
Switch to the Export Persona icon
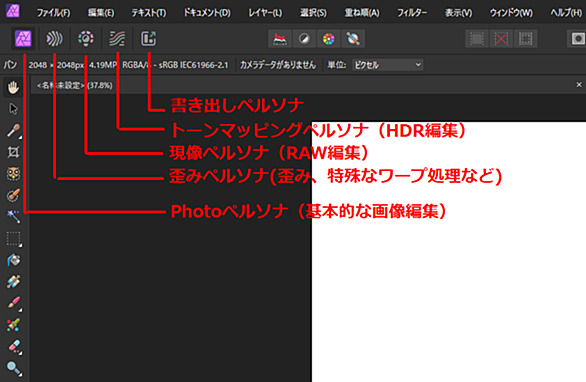148,38
